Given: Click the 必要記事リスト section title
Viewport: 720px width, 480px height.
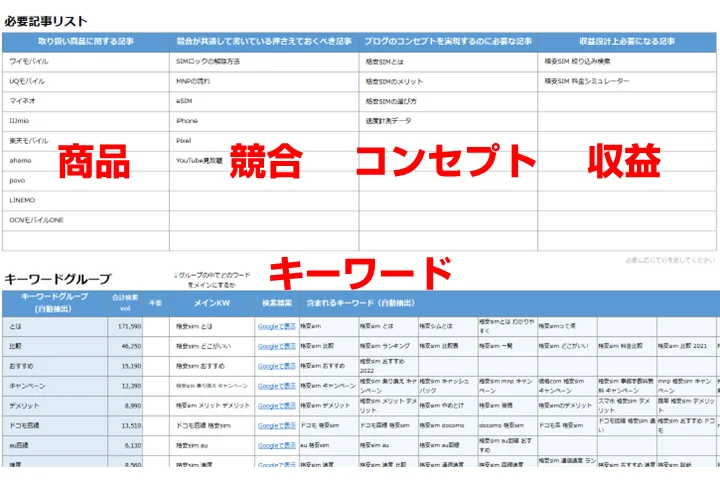Looking at the screenshot, I should (x=46, y=21).
